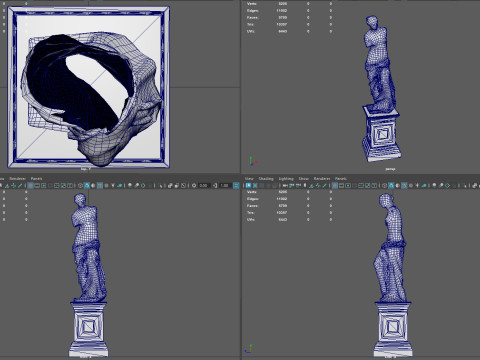Screen dimensions: 480x360
Task: Toggle X-ray mode in bottom-left viewport toolbar
Action: pyautogui.click(x=170, y=185)
